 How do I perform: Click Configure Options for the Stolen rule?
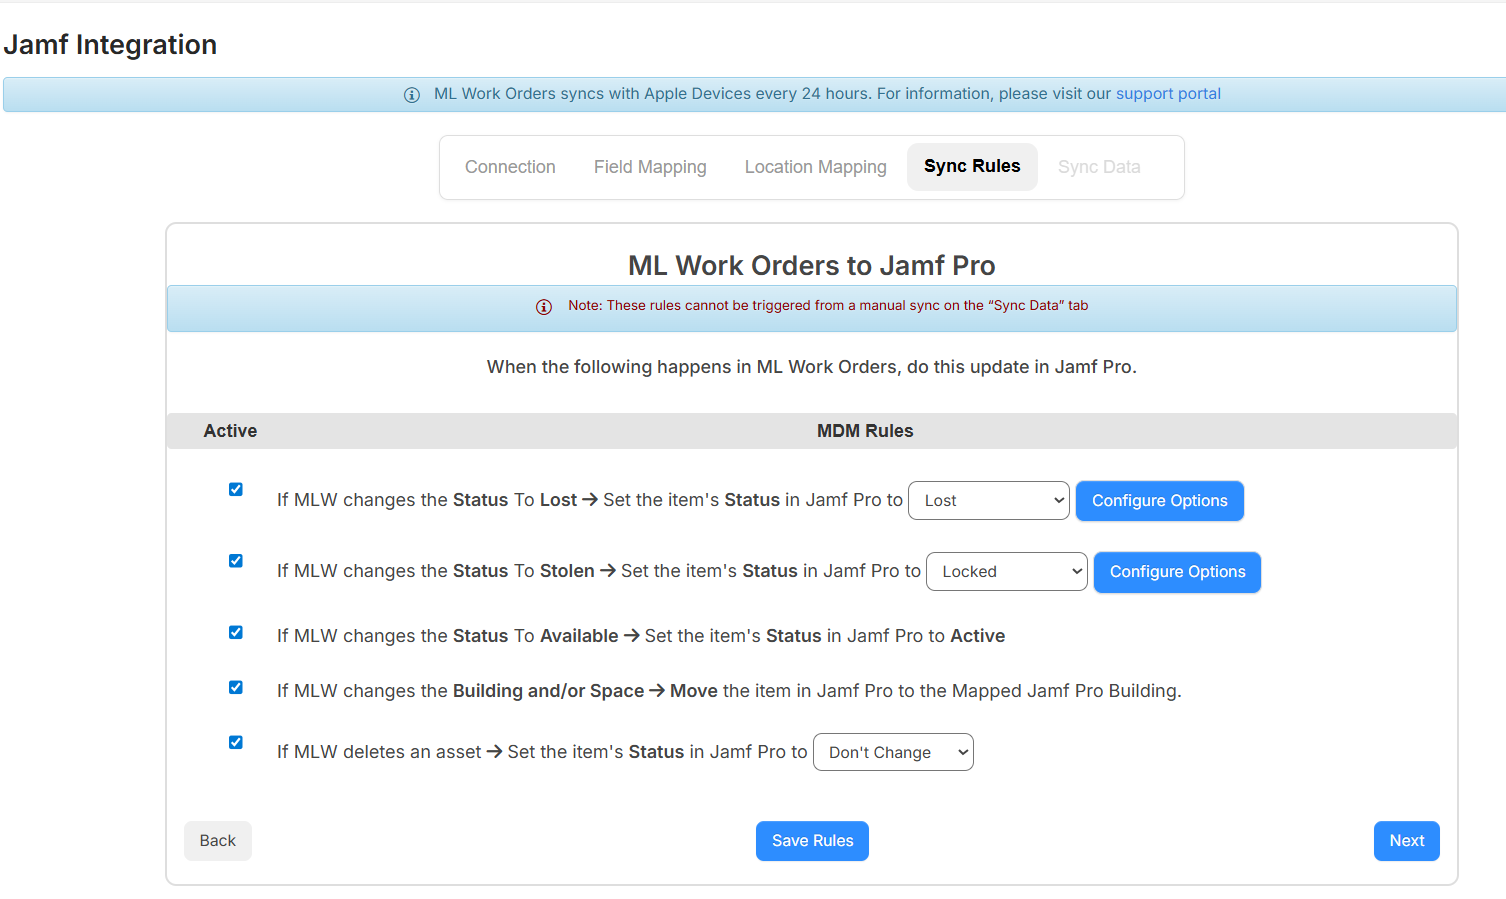1178,572
